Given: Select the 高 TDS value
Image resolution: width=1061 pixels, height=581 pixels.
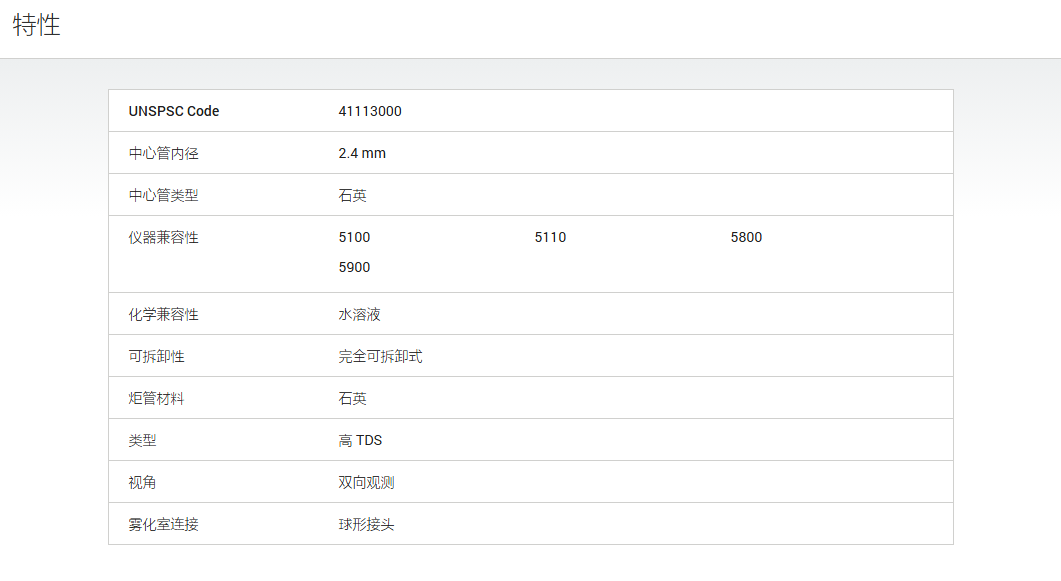Looking at the screenshot, I should 361,440.
